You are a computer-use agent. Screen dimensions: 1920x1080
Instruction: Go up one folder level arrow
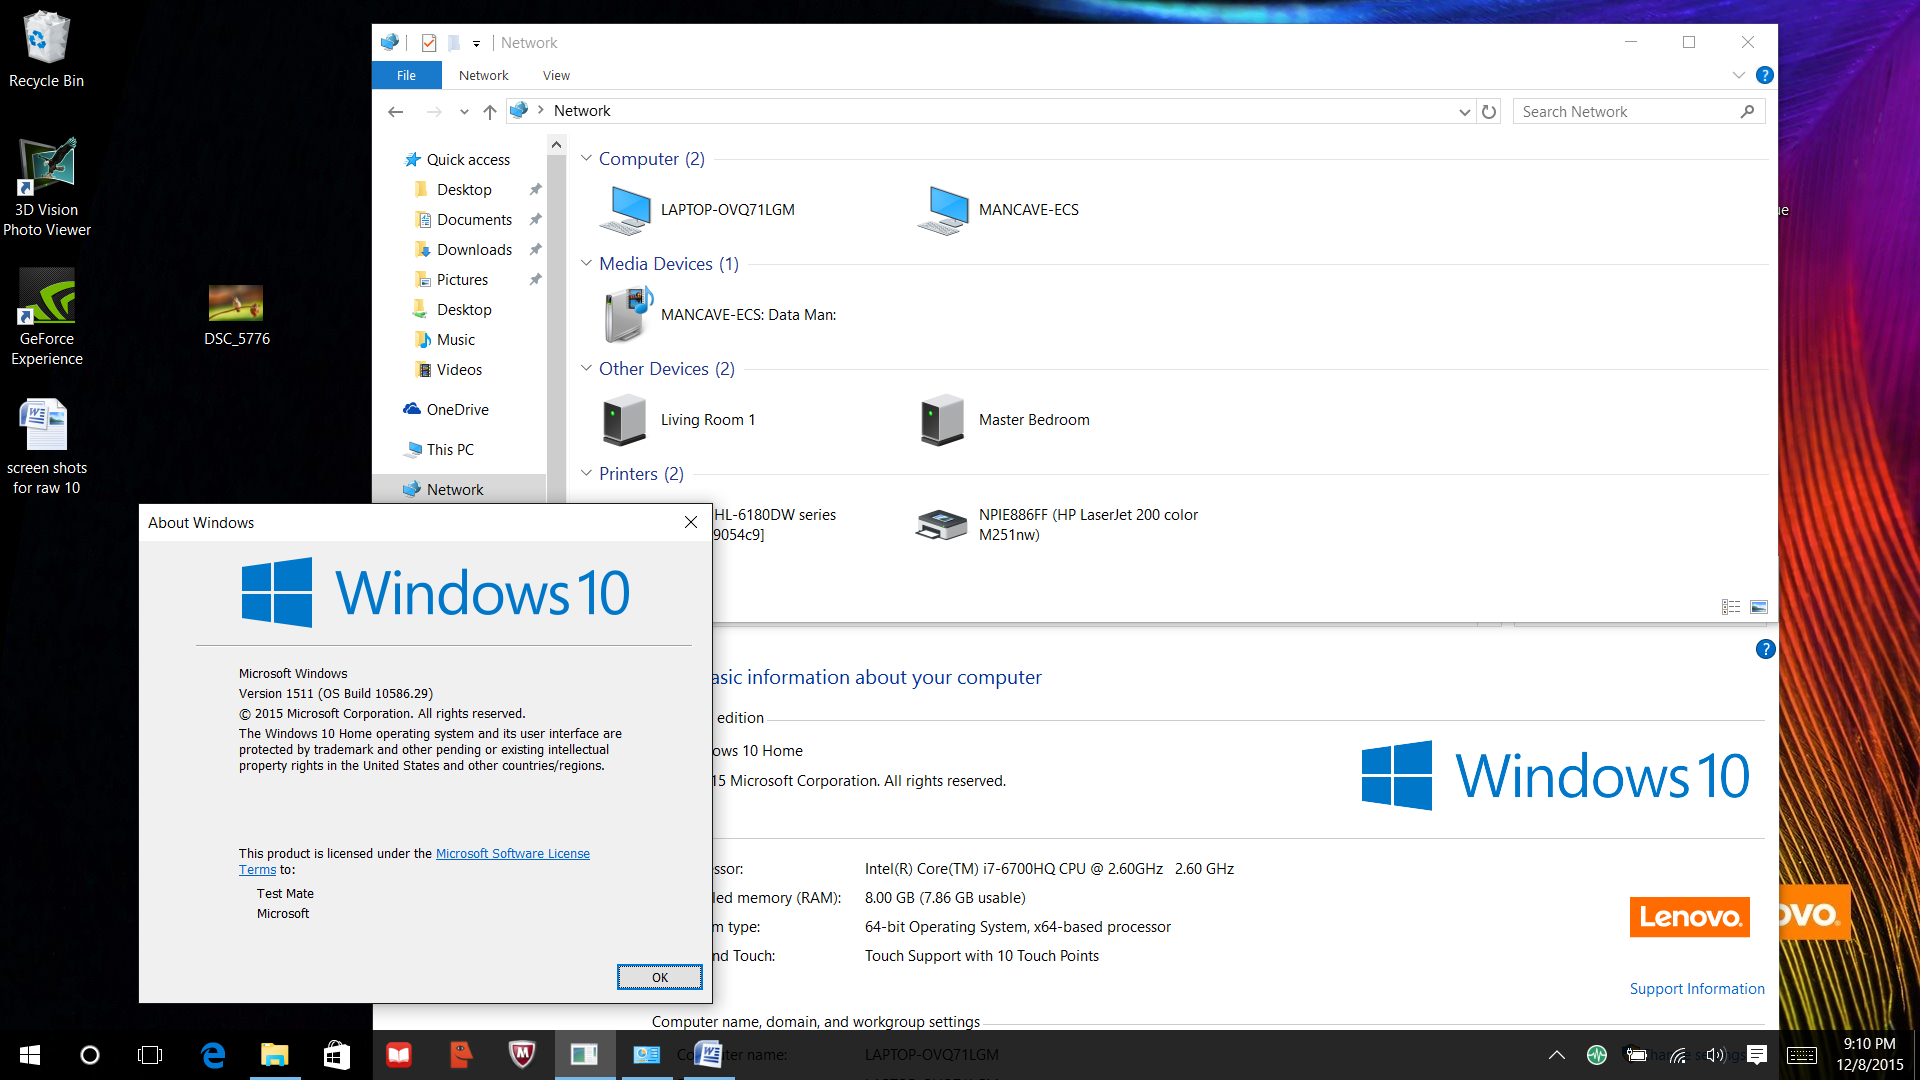point(489,112)
